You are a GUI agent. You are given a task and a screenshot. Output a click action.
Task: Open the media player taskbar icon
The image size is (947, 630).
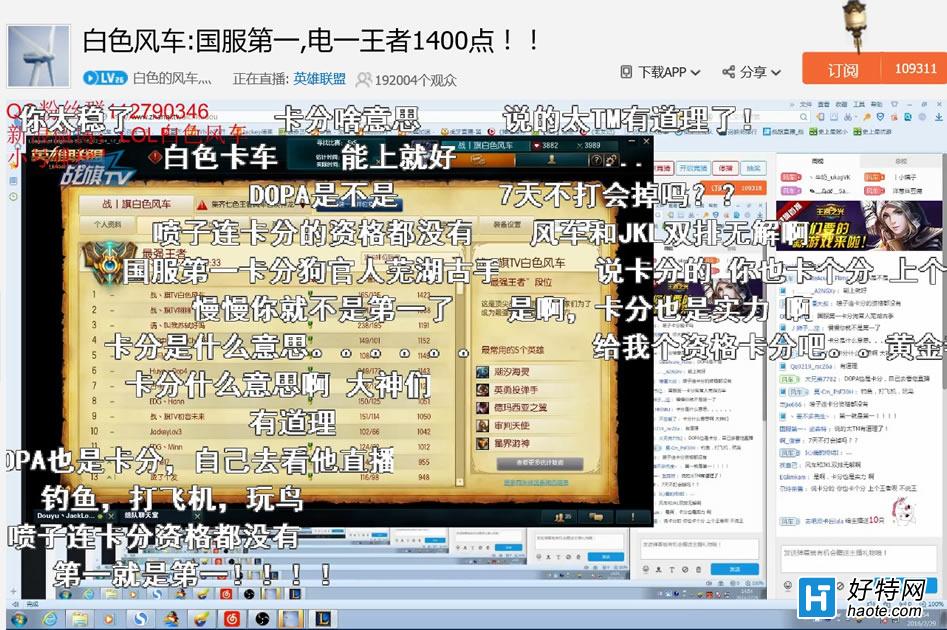tap(109, 619)
